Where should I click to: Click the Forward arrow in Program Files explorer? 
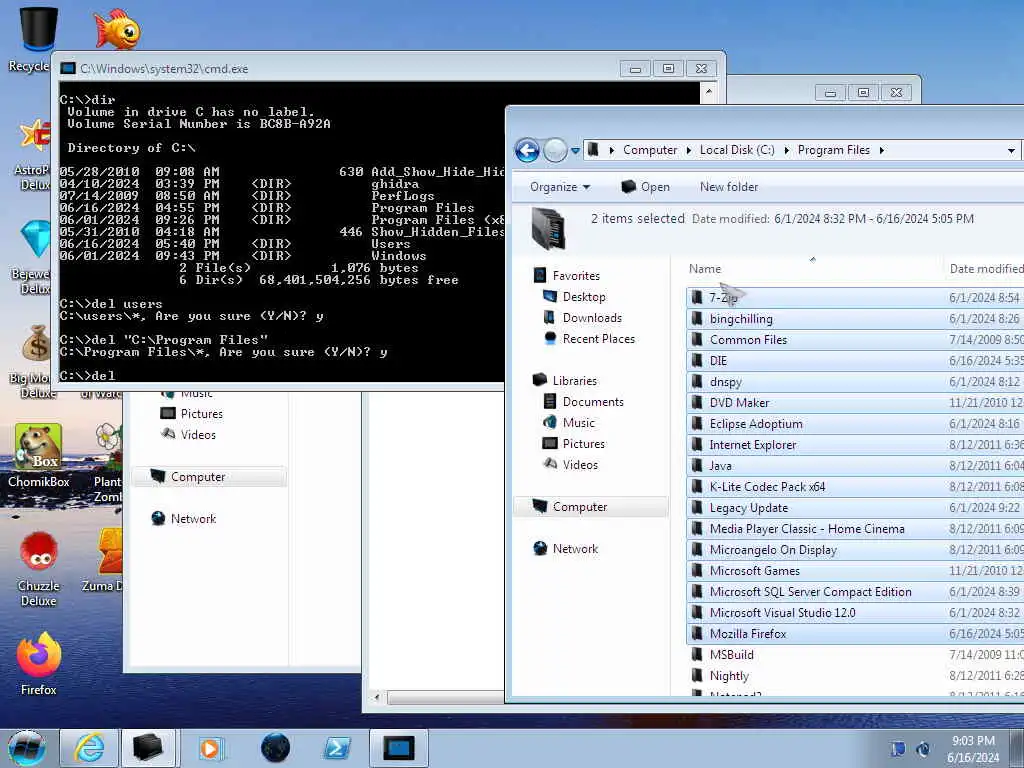(555, 150)
